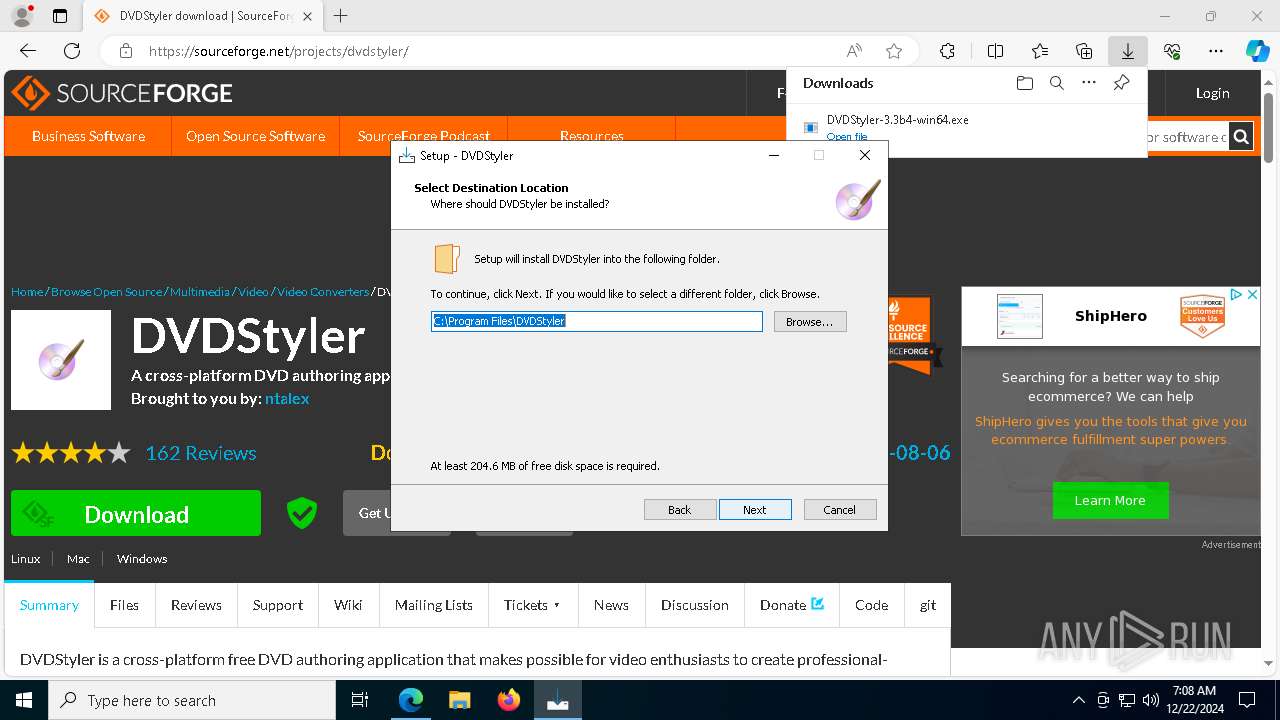Click Next in DVDStyler setup
The image size is (1280, 720).
pos(755,510)
